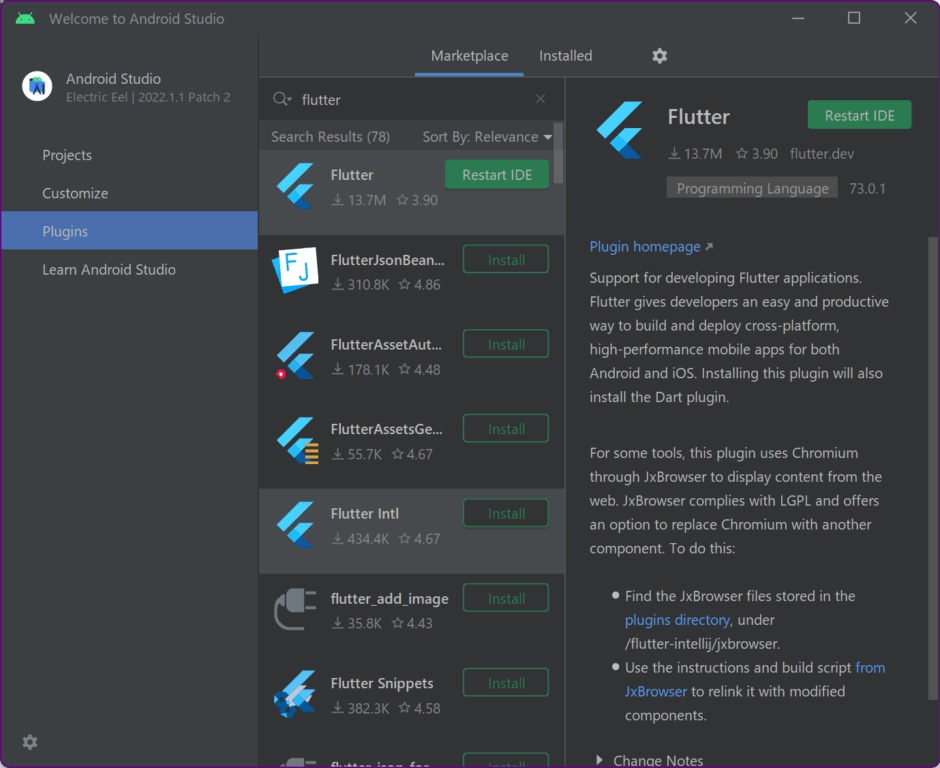Click the Flutter Snippets plugin icon
This screenshot has height=768, width=940.
tap(295, 695)
